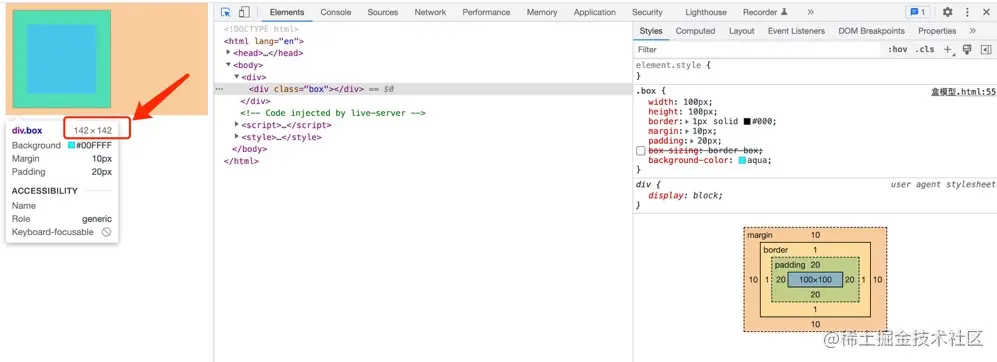Switch to the Sources tab

383,12
